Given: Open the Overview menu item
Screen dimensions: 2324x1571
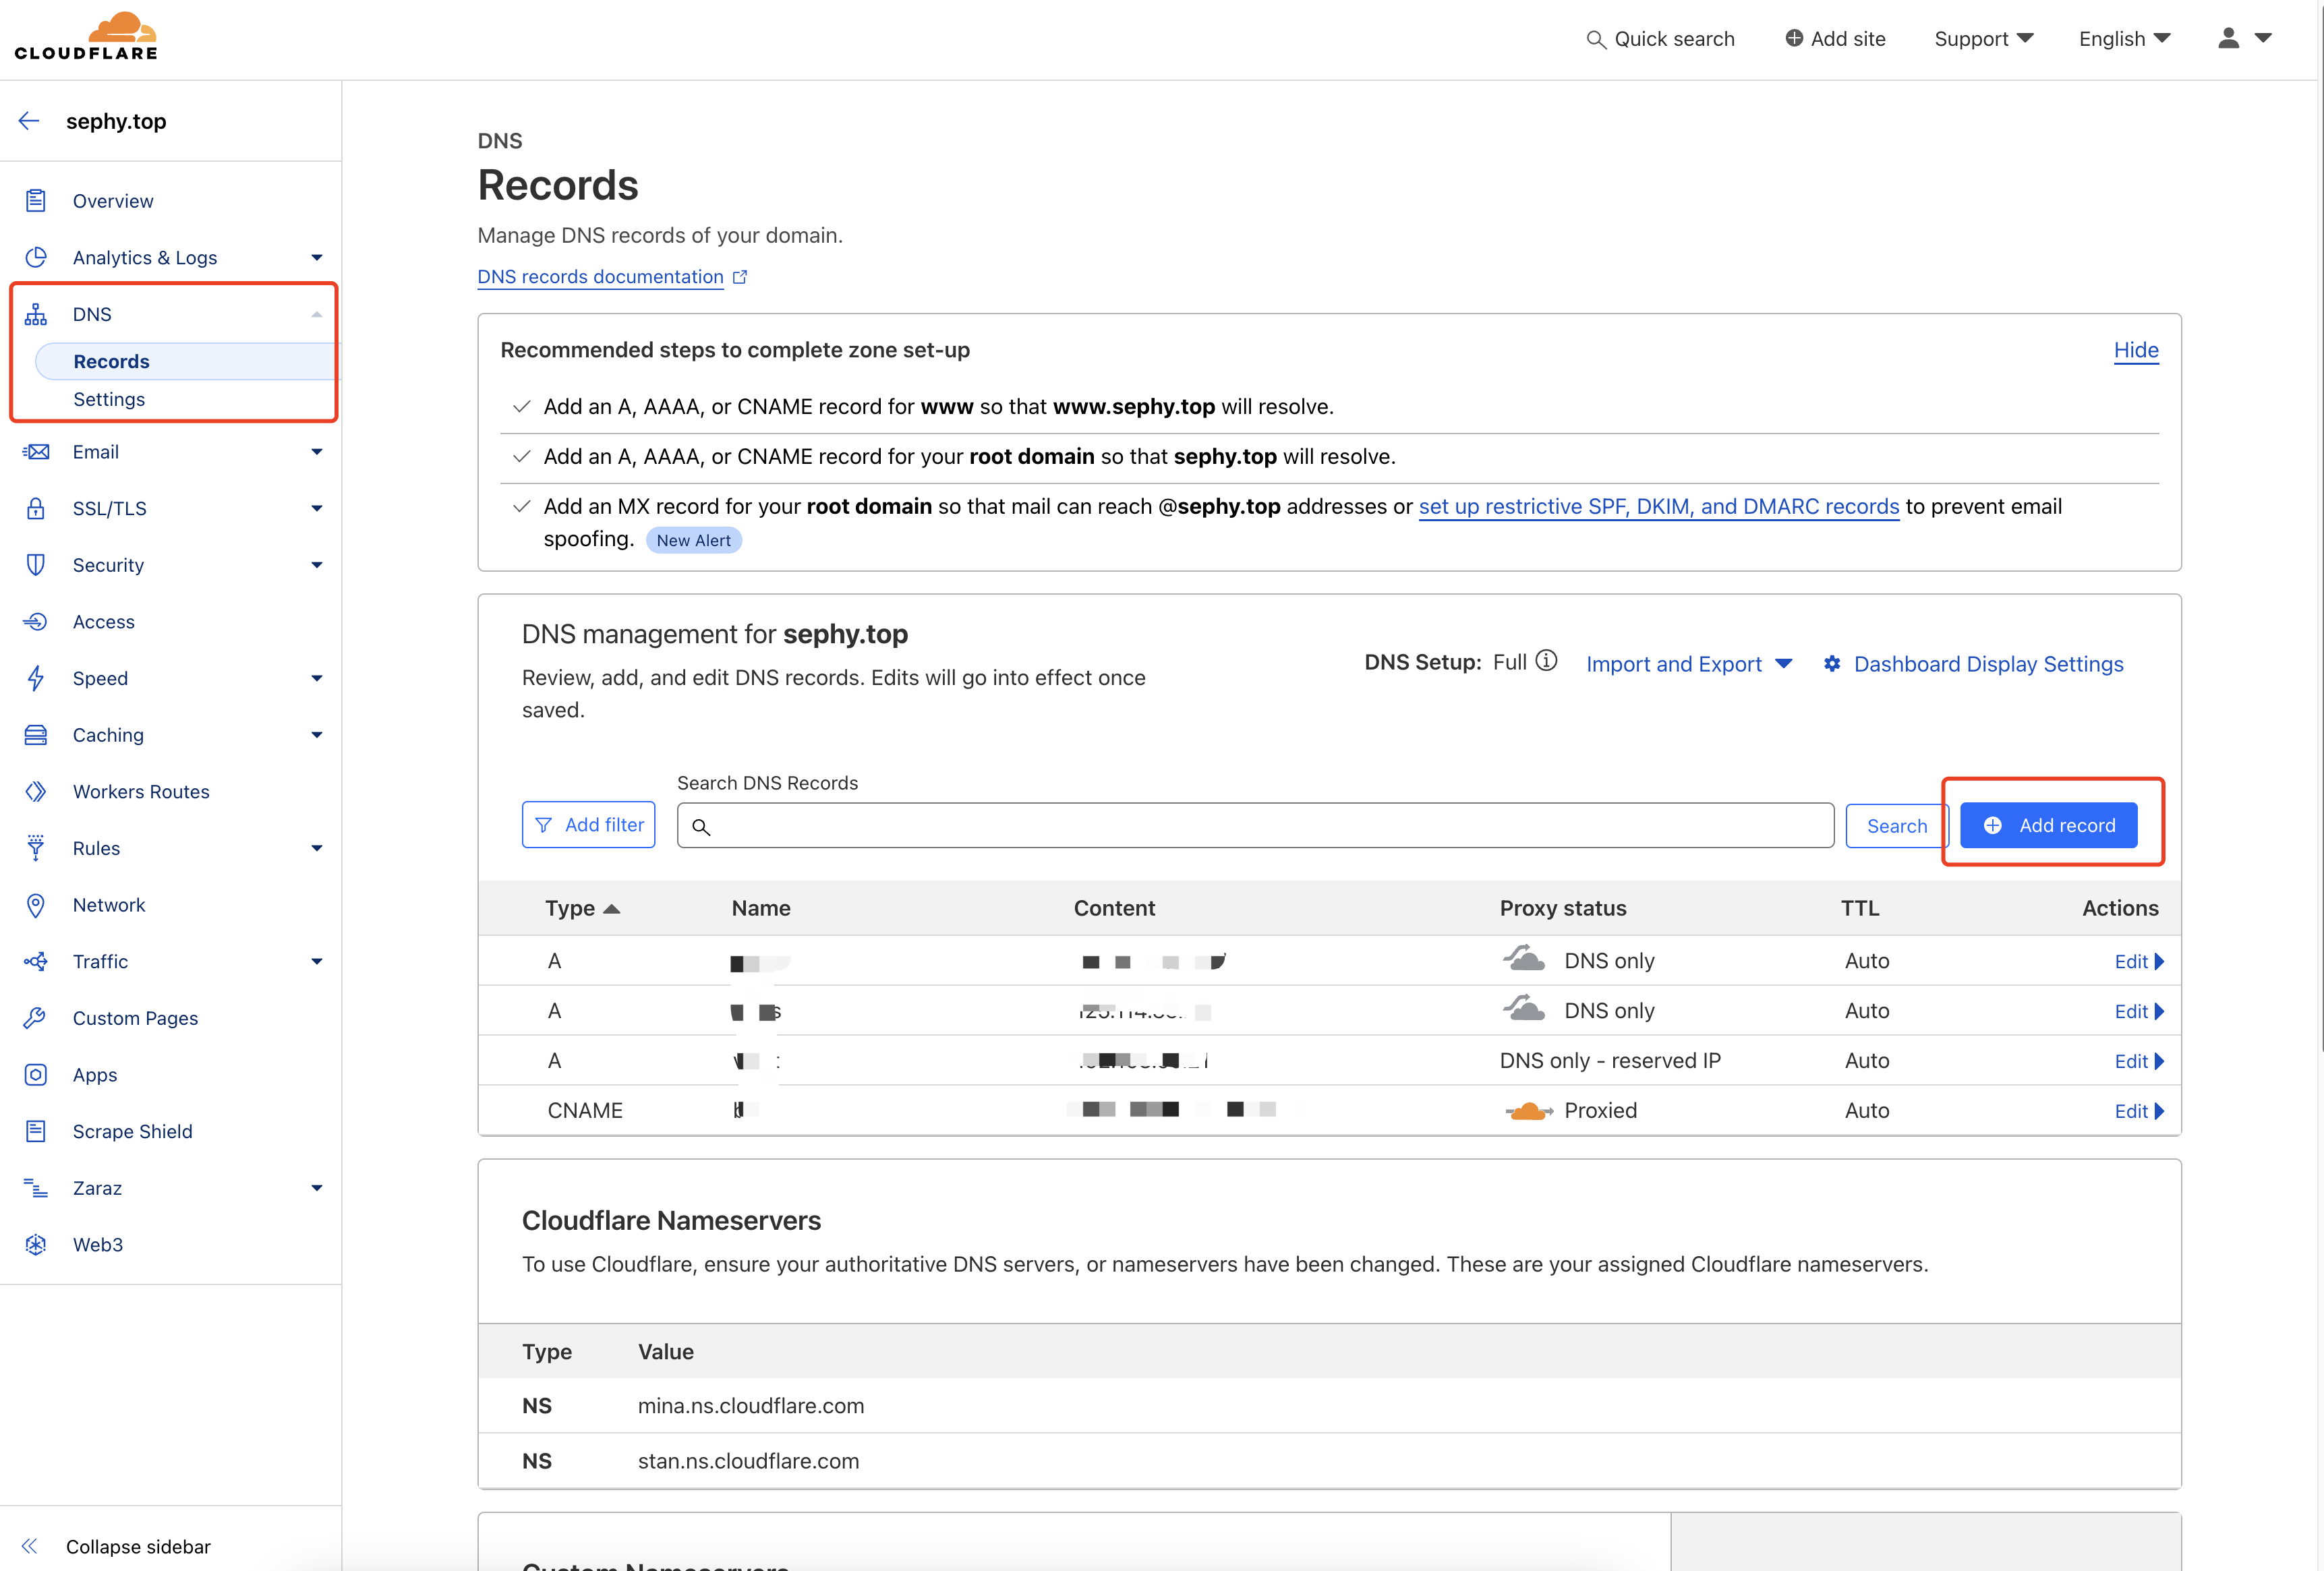Looking at the screenshot, I should 113,201.
